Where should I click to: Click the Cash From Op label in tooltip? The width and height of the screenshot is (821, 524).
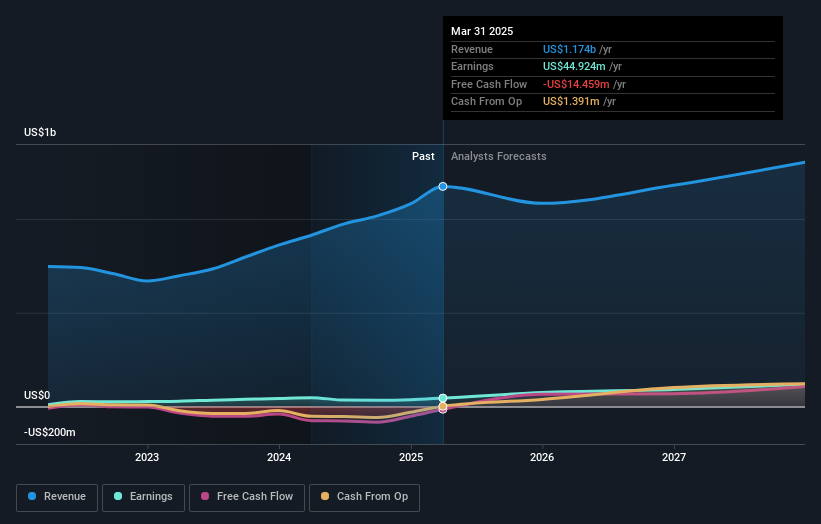pos(486,102)
